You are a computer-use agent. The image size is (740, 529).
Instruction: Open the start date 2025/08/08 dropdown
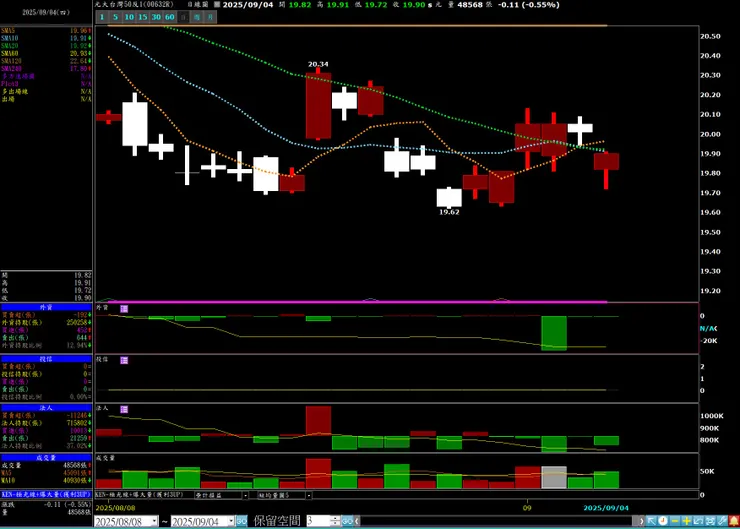tap(154, 521)
